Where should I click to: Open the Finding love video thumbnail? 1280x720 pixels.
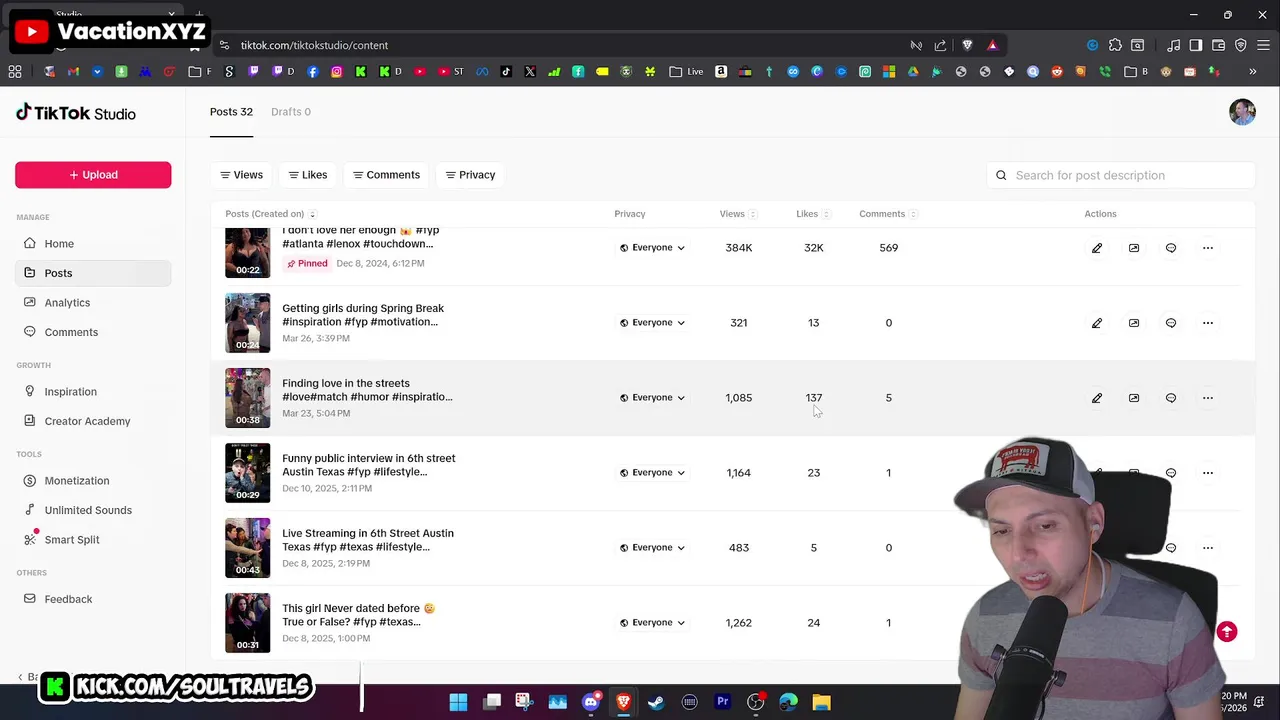click(247, 398)
